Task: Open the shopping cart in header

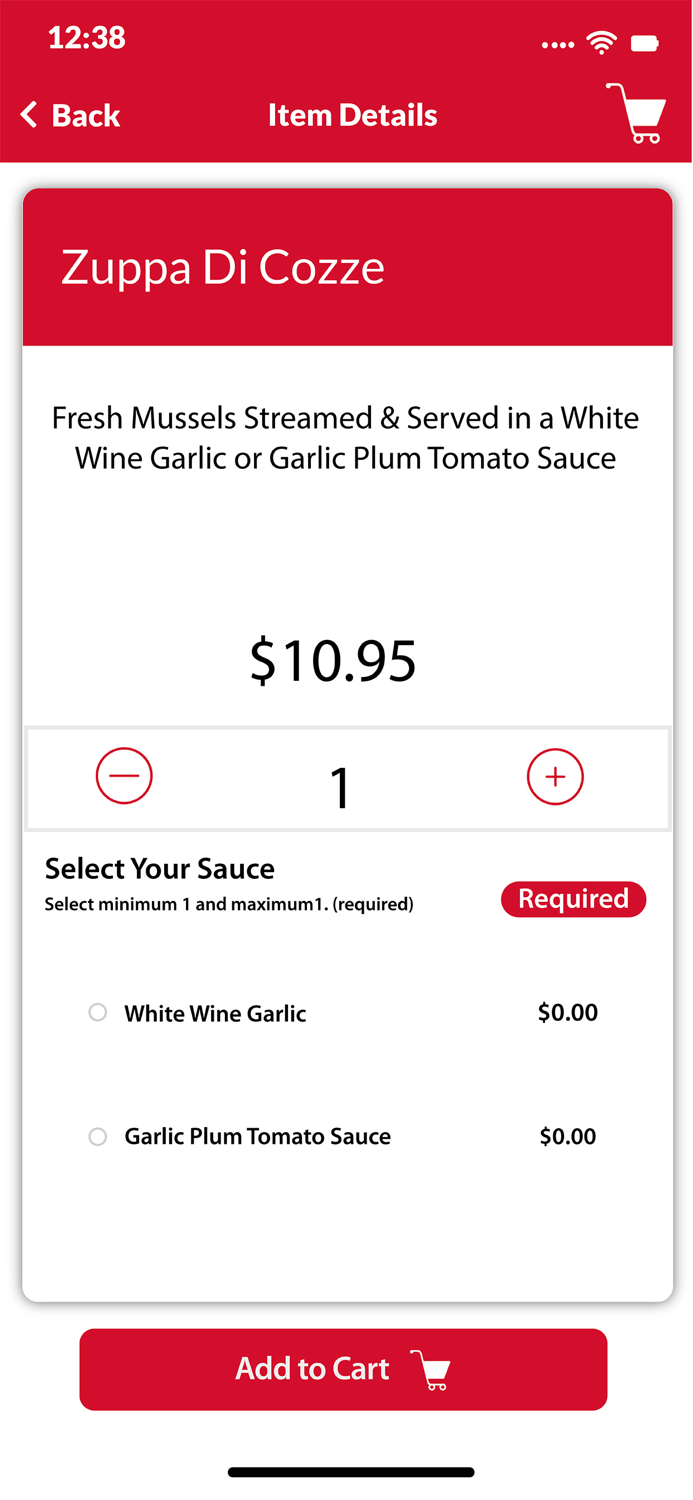Action: [636, 113]
